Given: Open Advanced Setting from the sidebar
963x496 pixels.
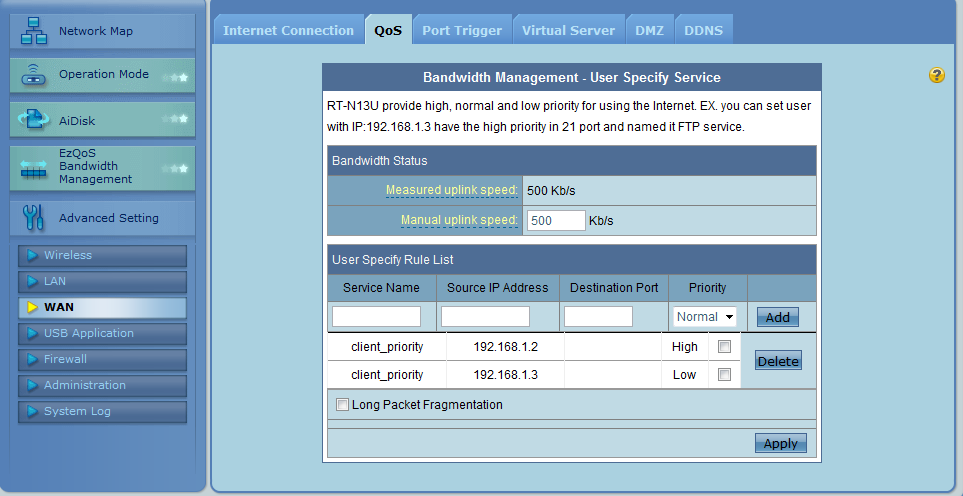Looking at the screenshot, I should (x=103, y=218).
